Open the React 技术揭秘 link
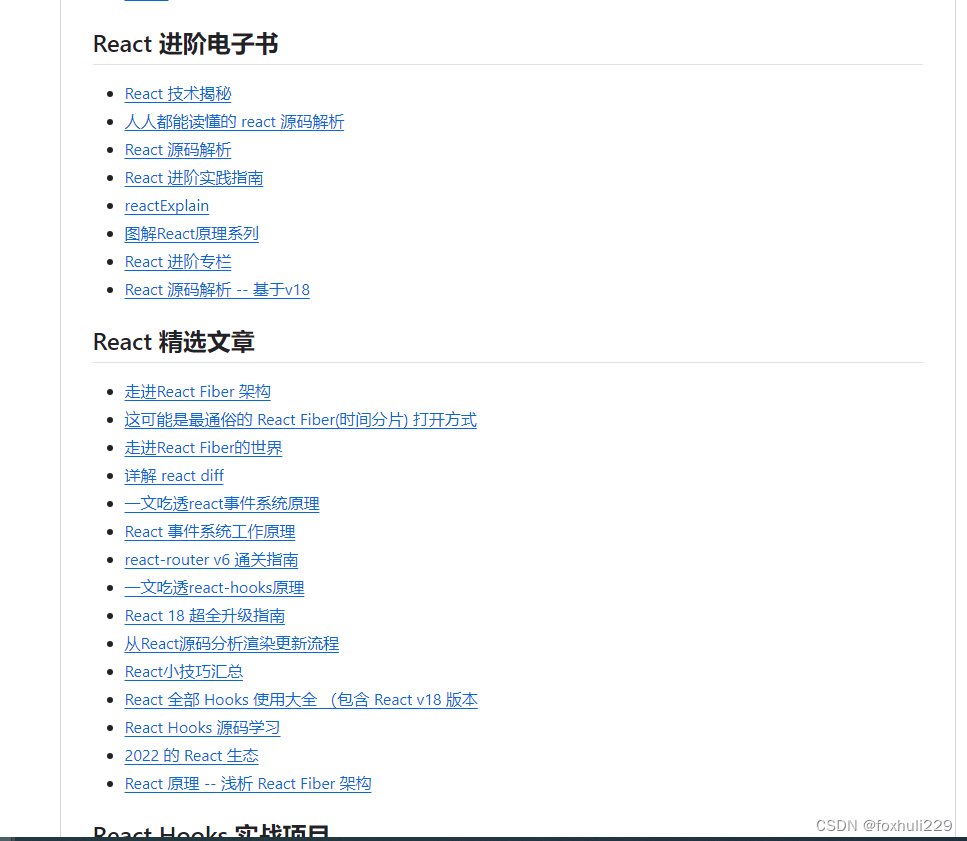Image resolution: width=967 pixels, height=841 pixels. point(178,94)
